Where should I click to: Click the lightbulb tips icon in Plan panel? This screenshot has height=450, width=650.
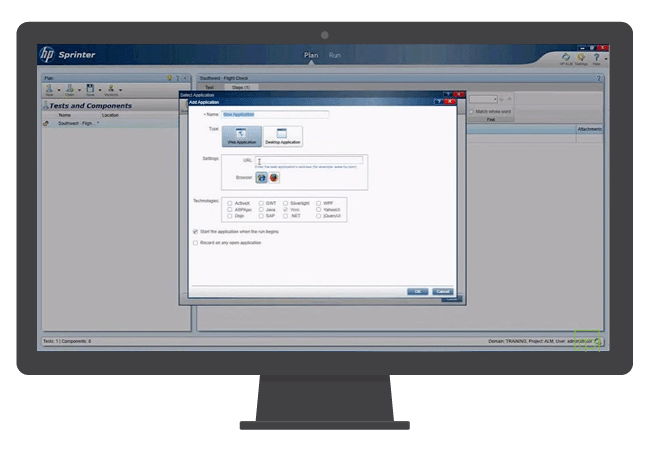(169, 78)
